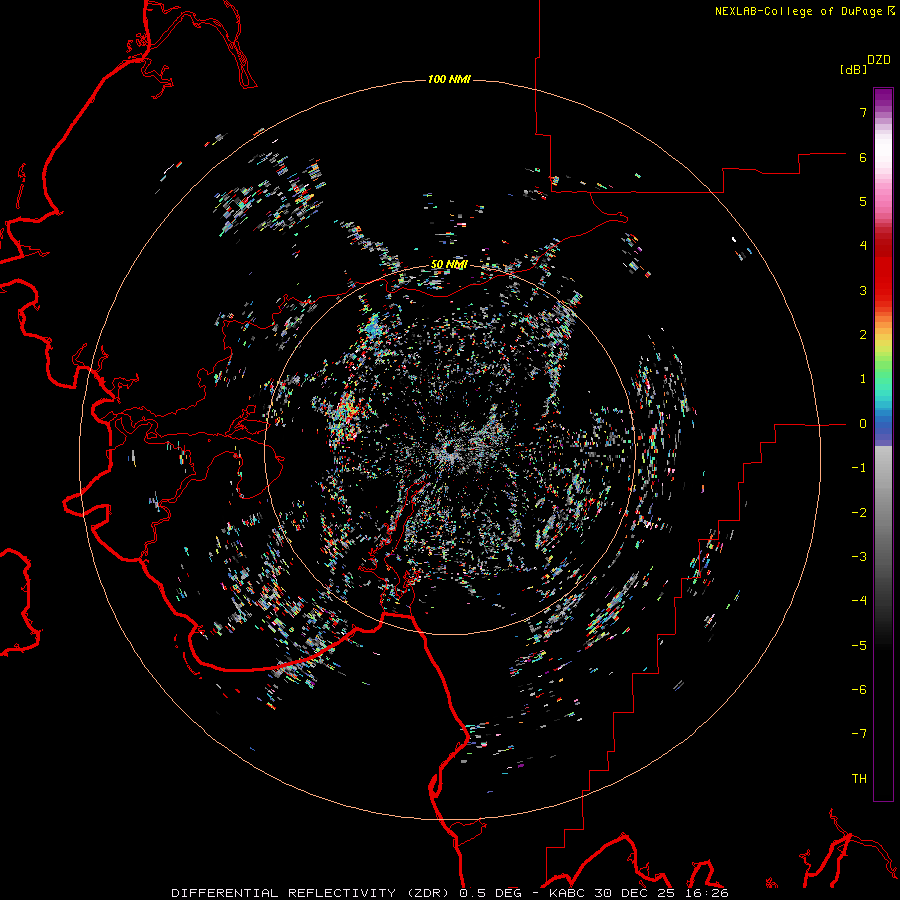The width and height of the screenshot is (900, 900).
Task: Click the NEXLAB-College of DuPage label
Action: [x=804, y=11]
